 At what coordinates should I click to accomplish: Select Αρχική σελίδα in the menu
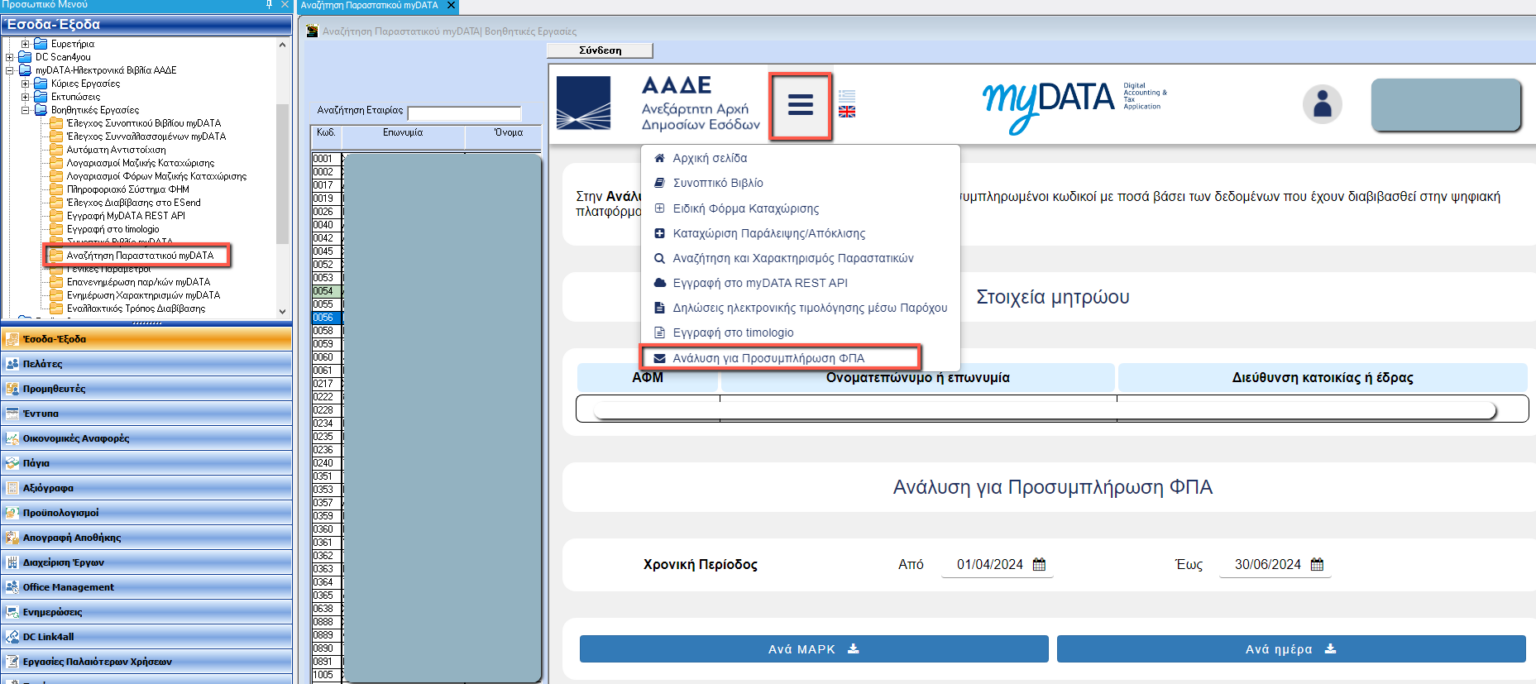[x=709, y=158]
